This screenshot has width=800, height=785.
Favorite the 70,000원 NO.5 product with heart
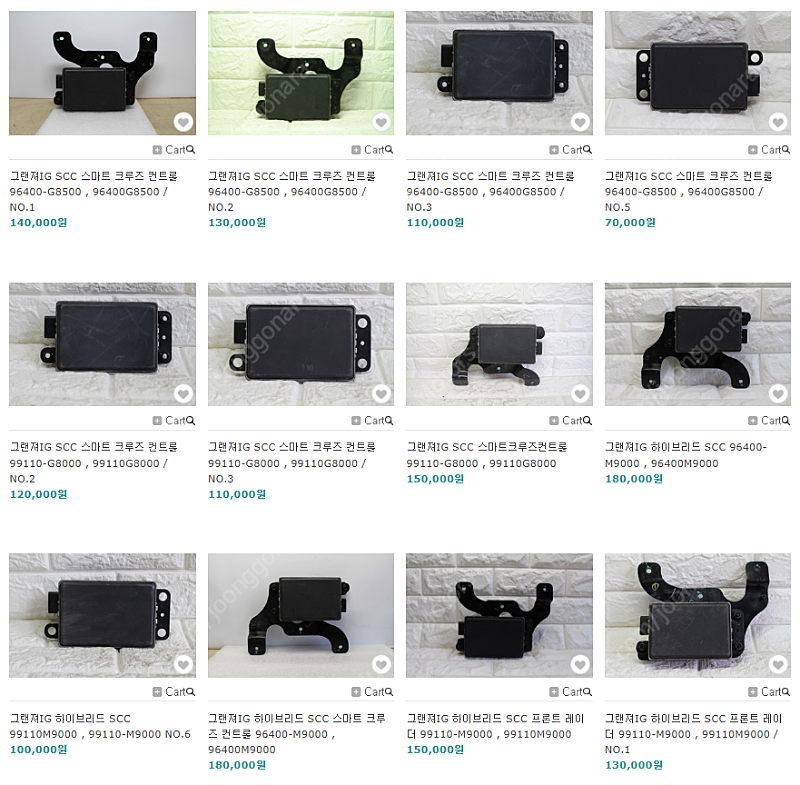click(x=778, y=122)
